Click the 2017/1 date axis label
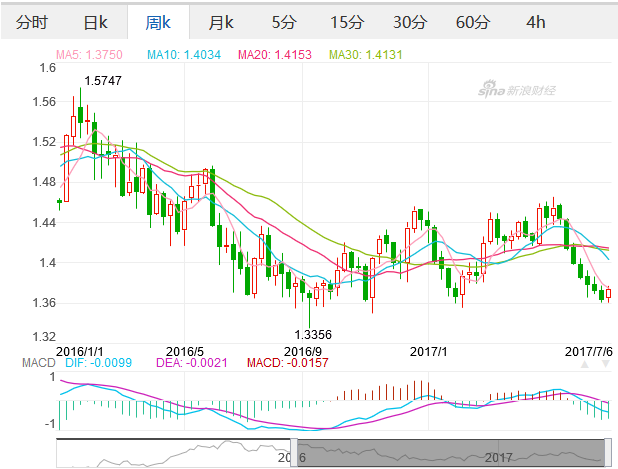 [428, 351]
